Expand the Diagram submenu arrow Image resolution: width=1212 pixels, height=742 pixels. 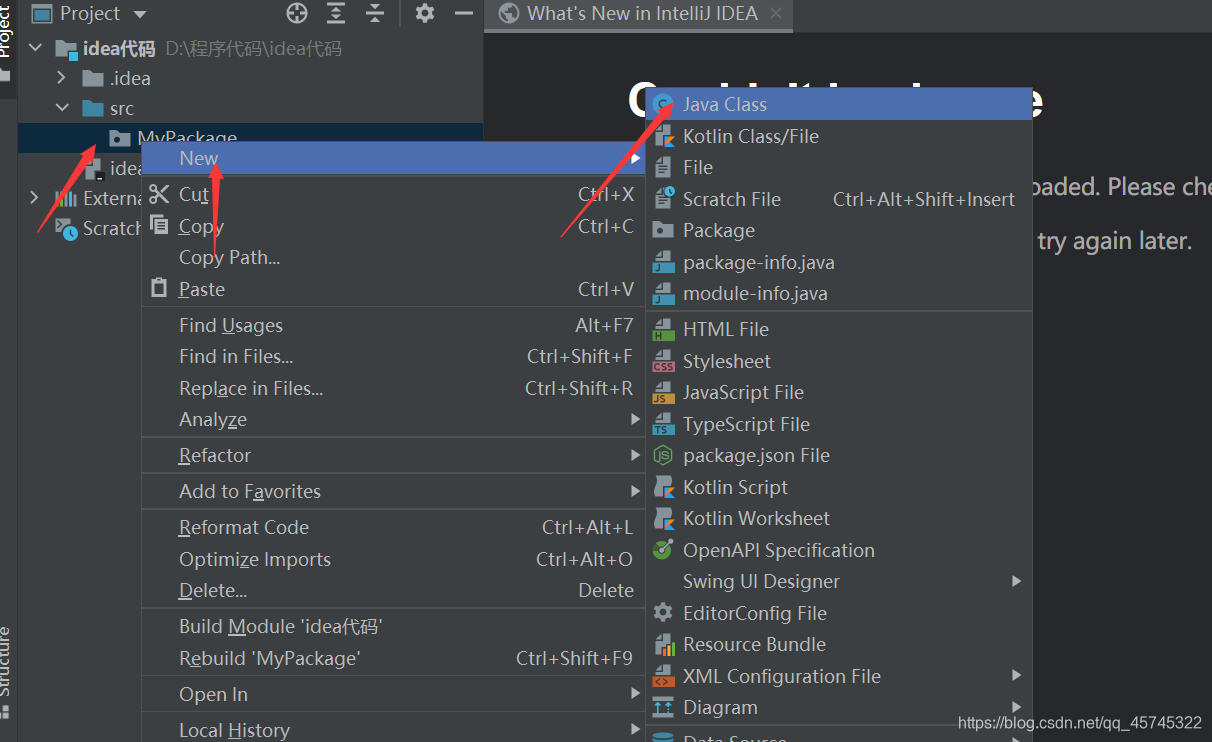(1017, 707)
